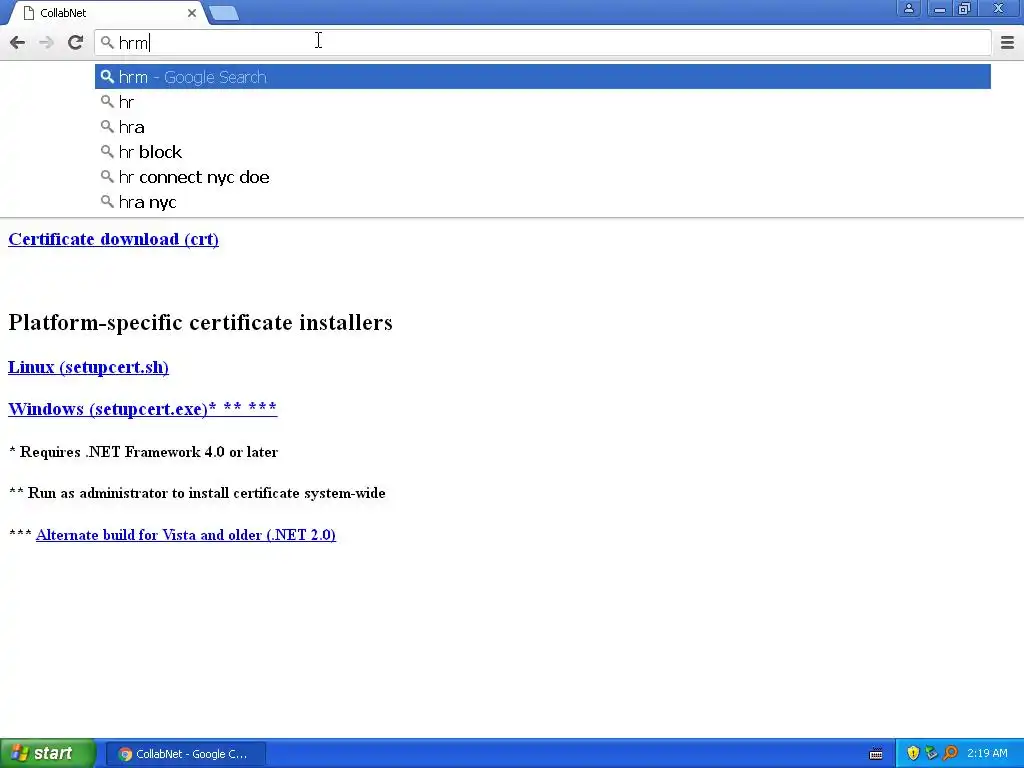
Task: Open the Chrome hamburger menu
Action: pos(1007,42)
